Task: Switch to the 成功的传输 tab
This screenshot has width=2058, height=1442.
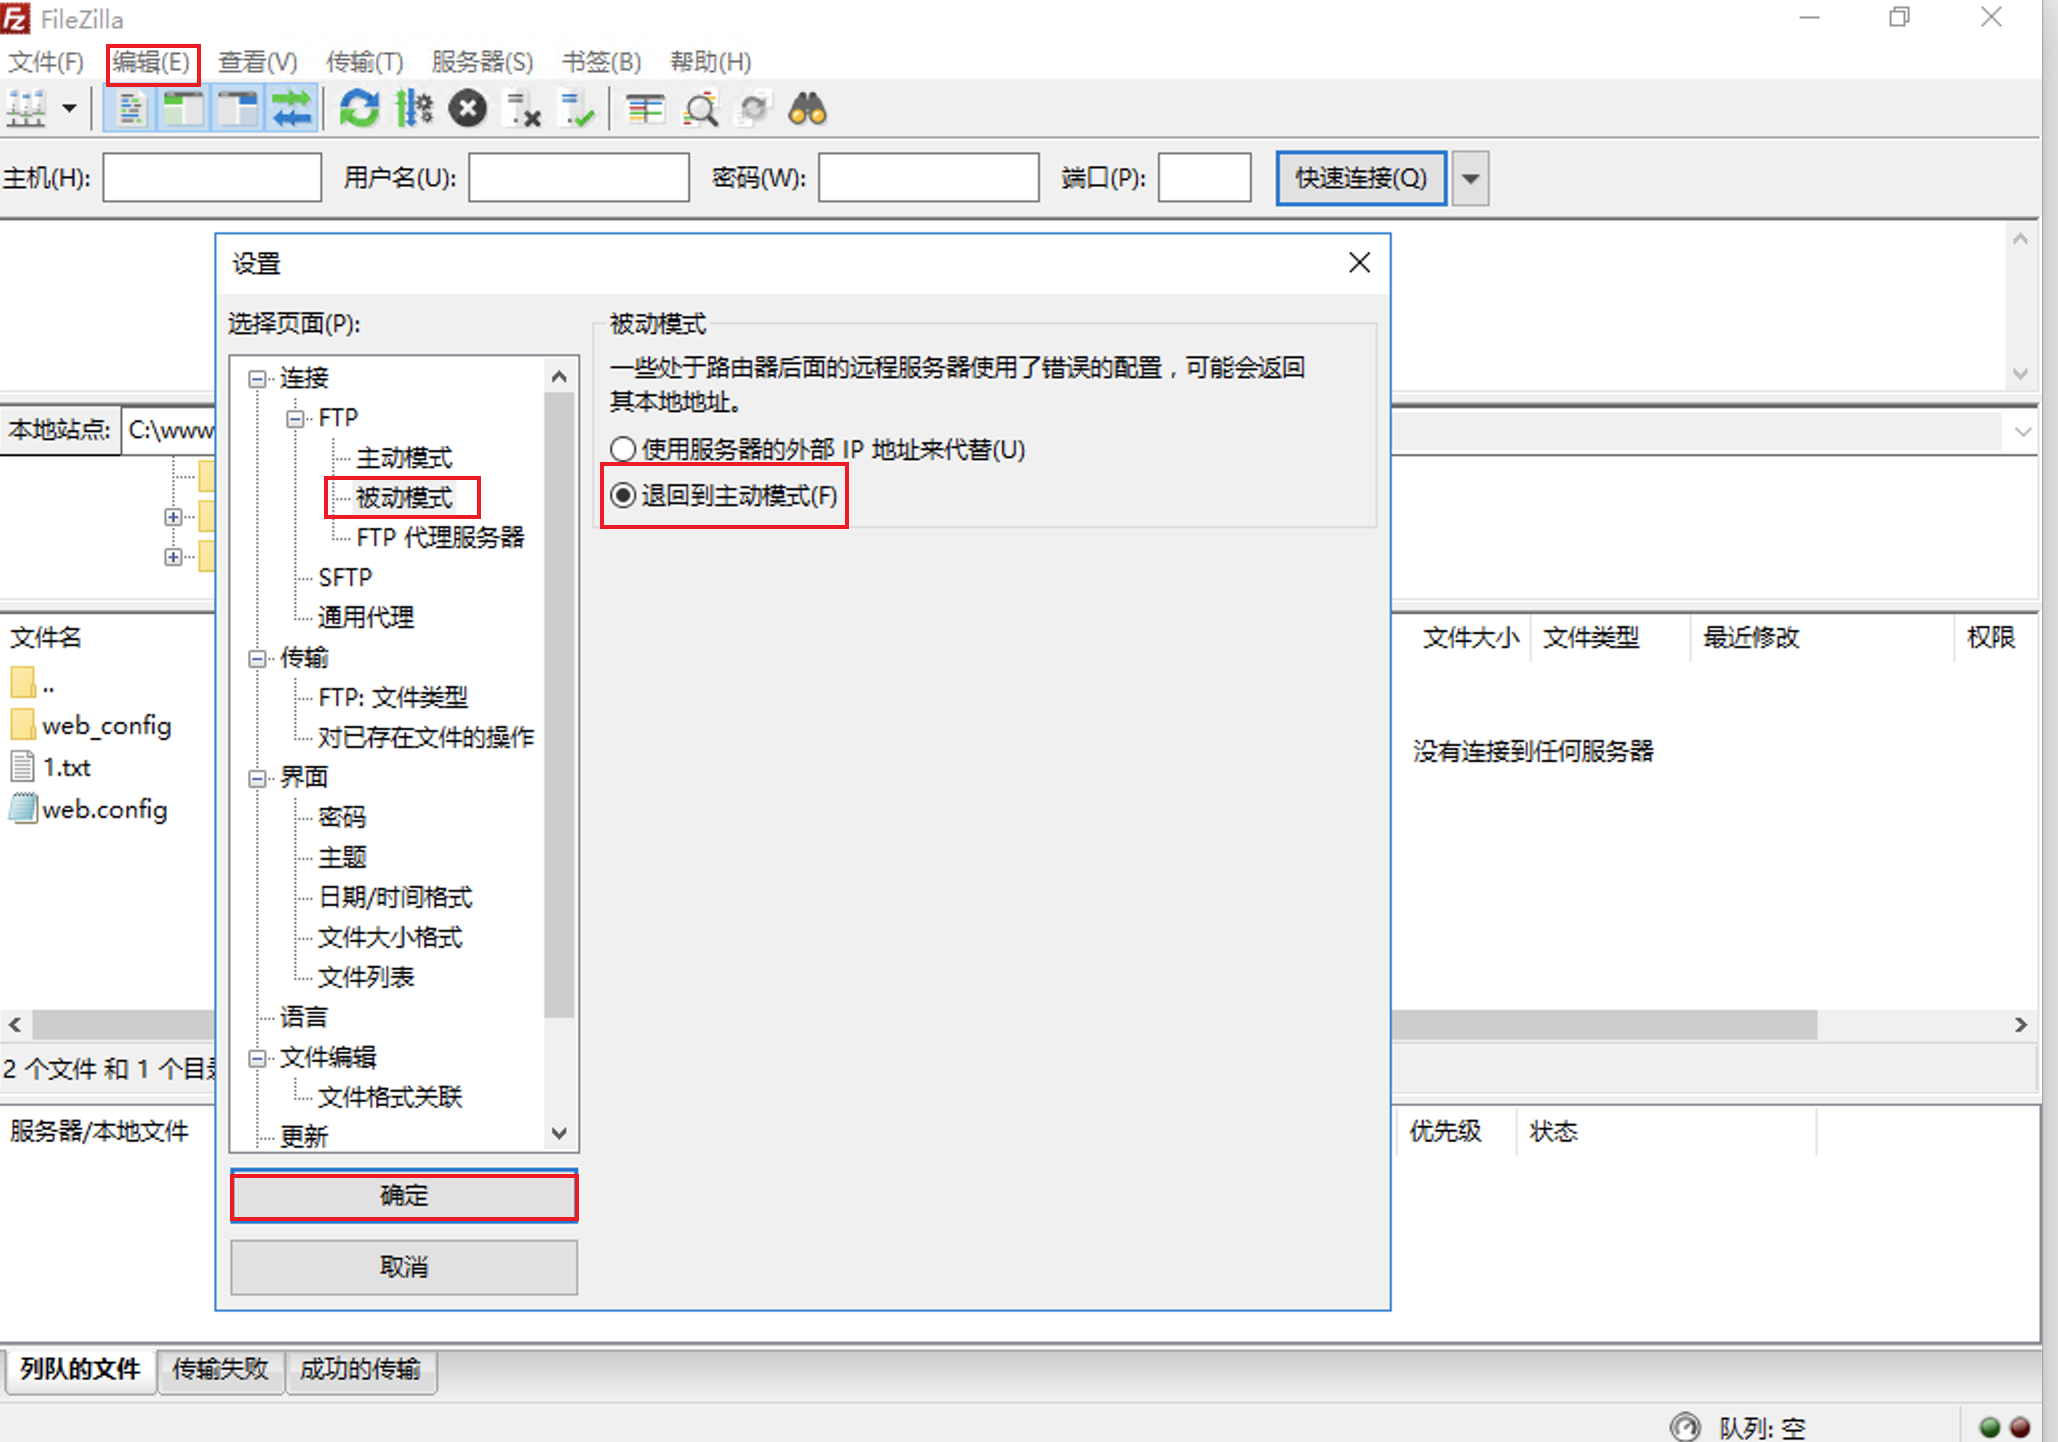Action: coord(360,1369)
